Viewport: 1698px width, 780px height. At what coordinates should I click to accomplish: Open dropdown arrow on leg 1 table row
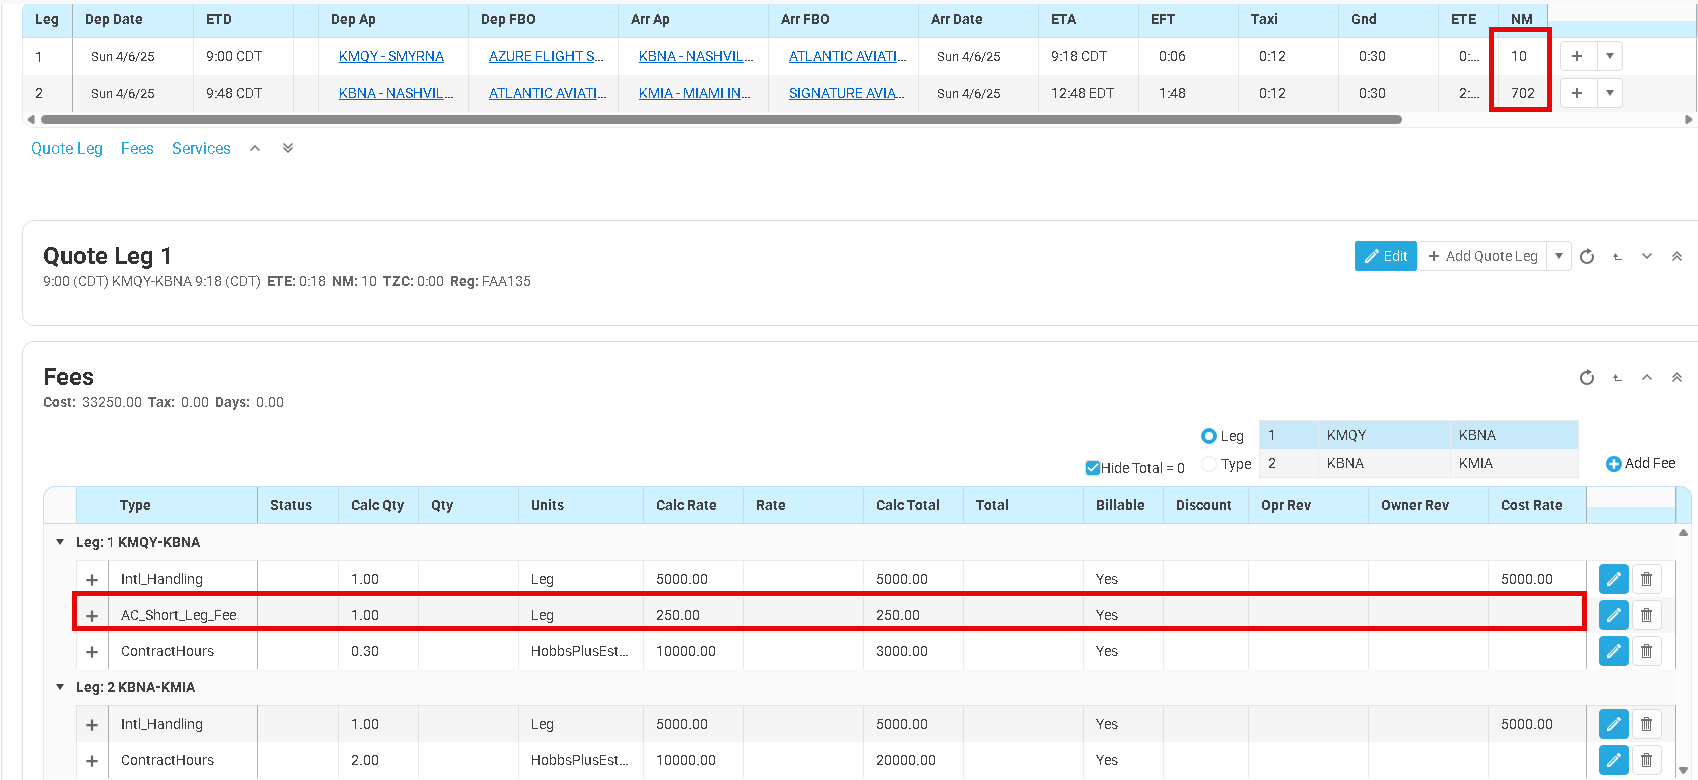tap(1609, 56)
